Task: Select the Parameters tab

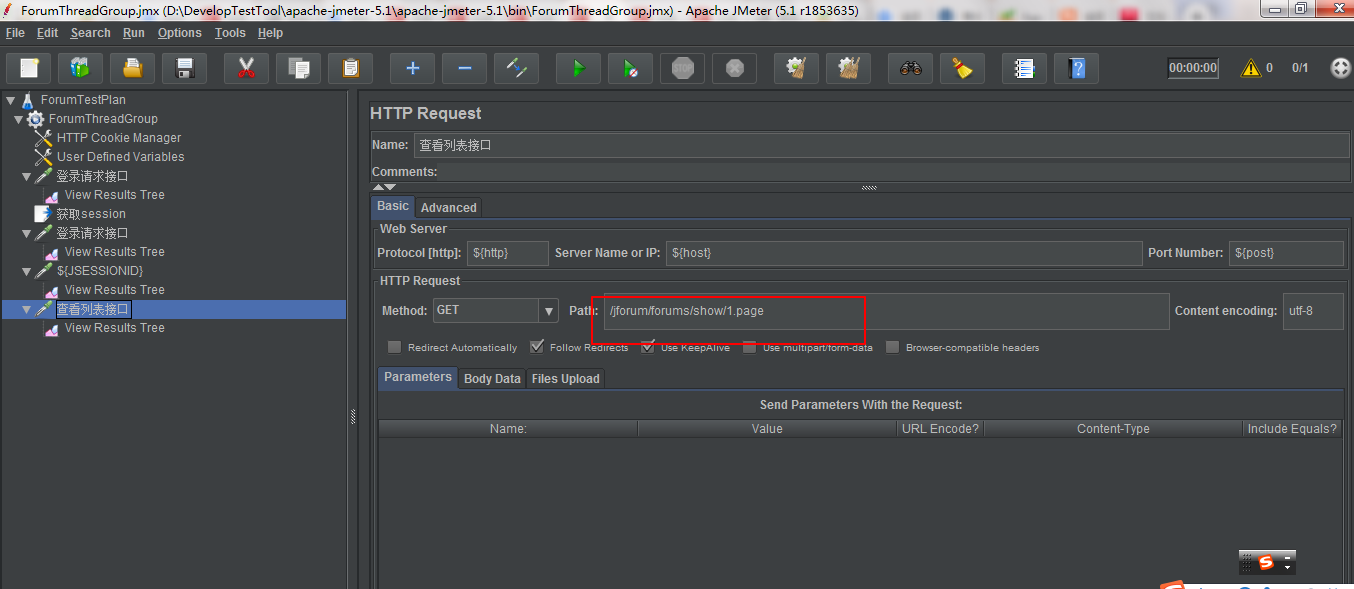Action: tap(418, 377)
